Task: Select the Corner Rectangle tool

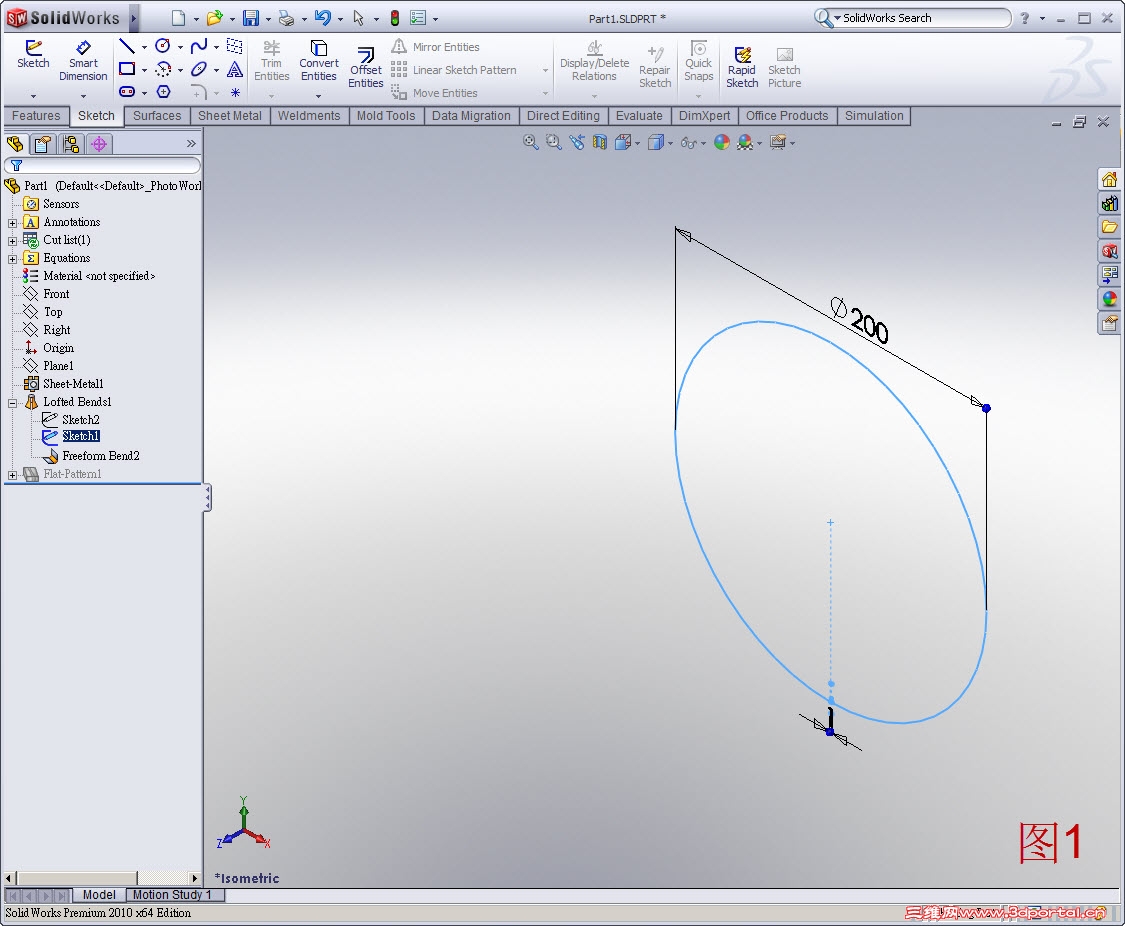Action: tap(127, 70)
